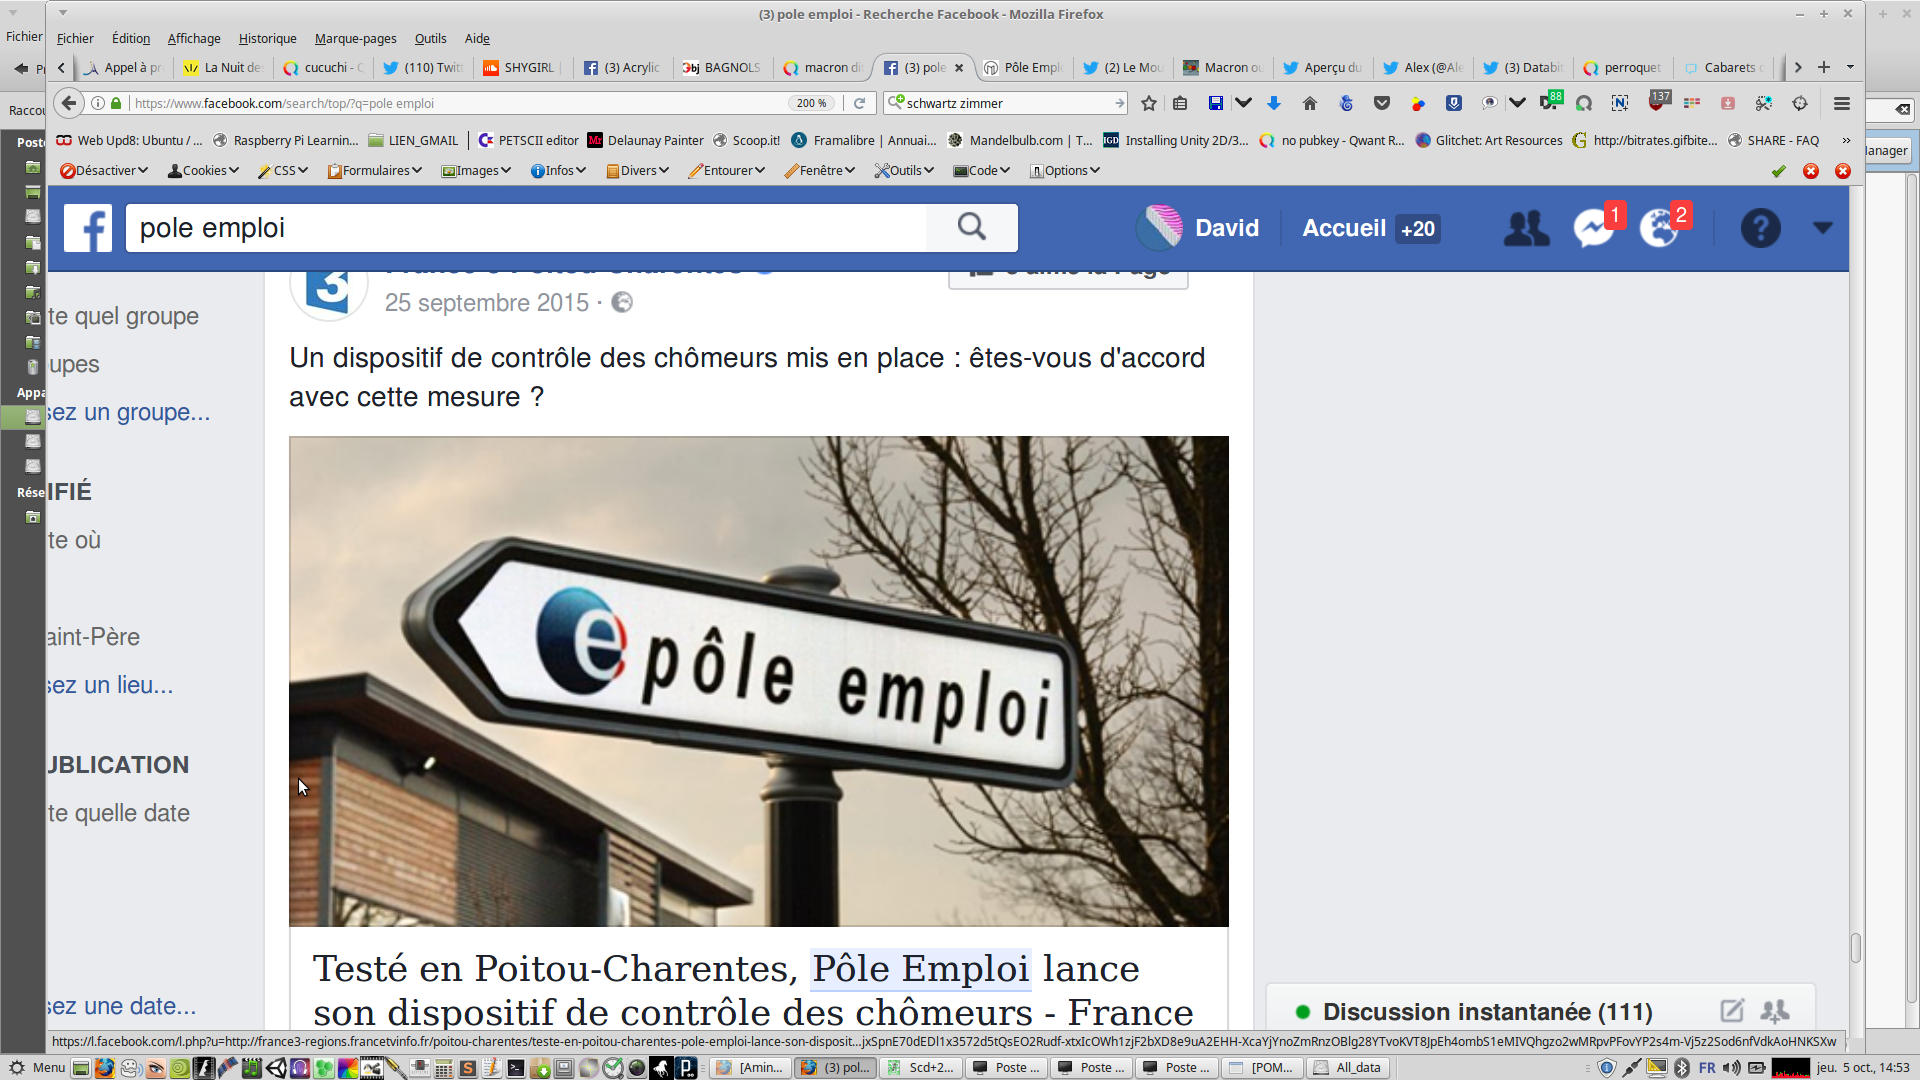Switch to the BAGNOLS tab
The image size is (1920, 1080).
pos(722,68)
